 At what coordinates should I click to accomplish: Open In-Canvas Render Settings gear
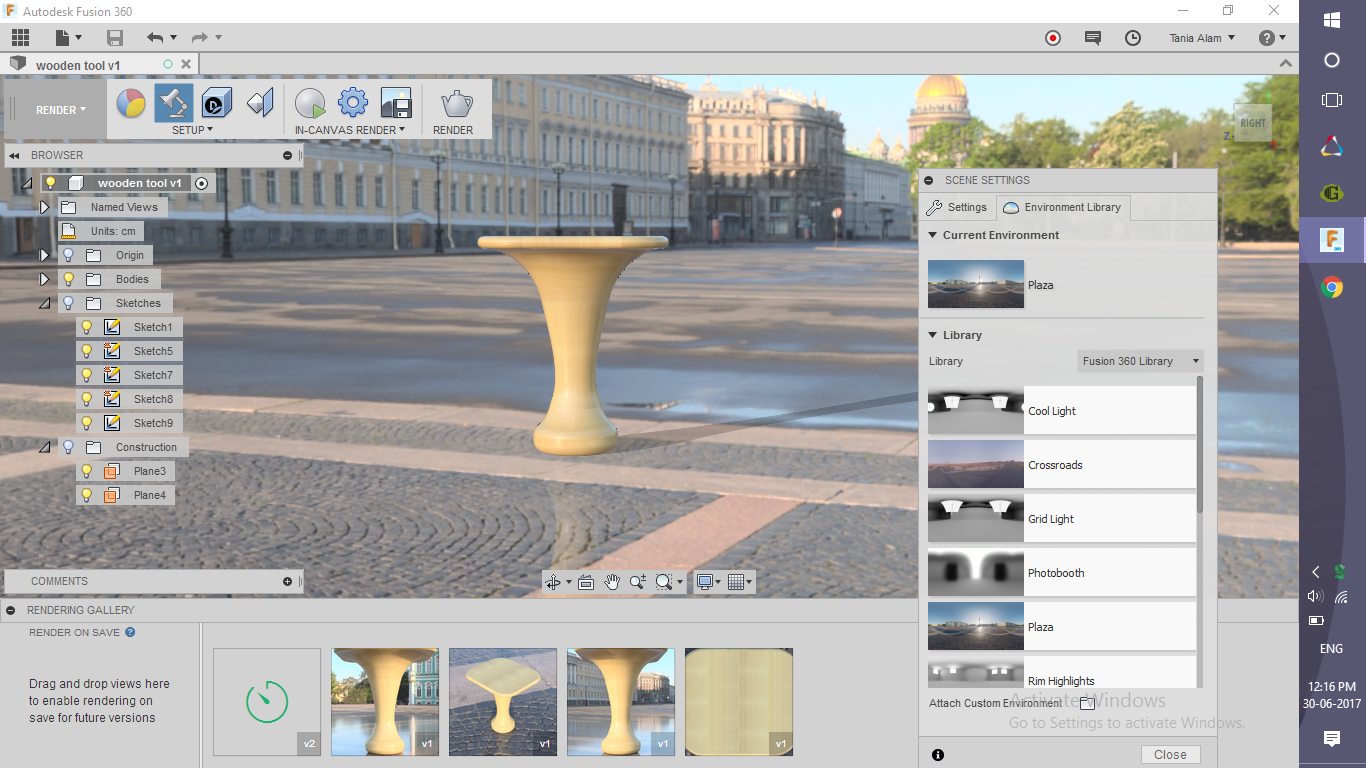[353, 103]
